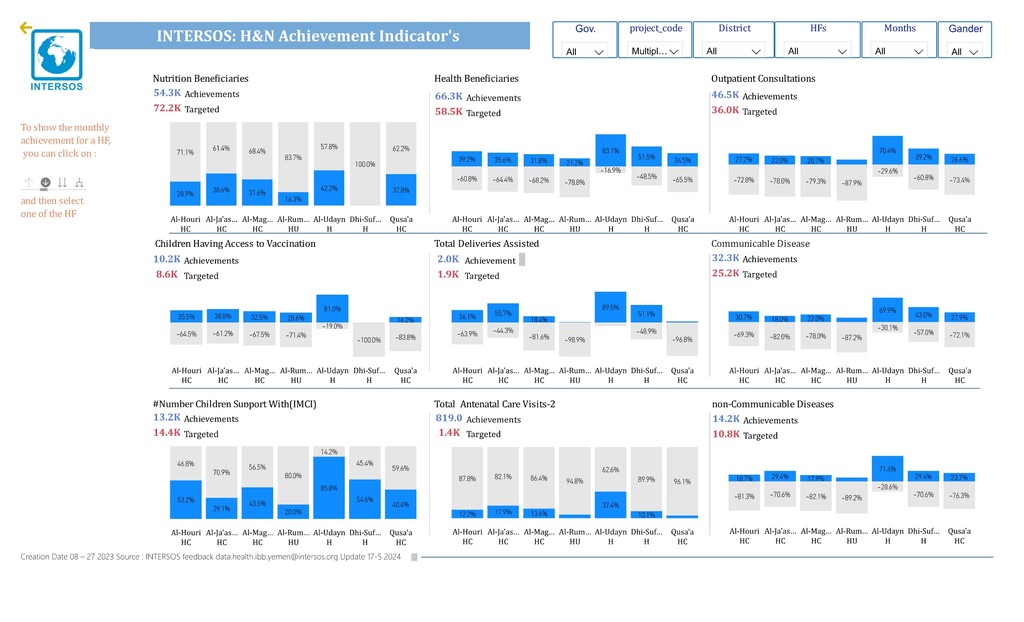Enable the drill down circle-arrow icon
Image resolution: width=1024 pixels, height=622 pixels.
click(x=45, y=182)
